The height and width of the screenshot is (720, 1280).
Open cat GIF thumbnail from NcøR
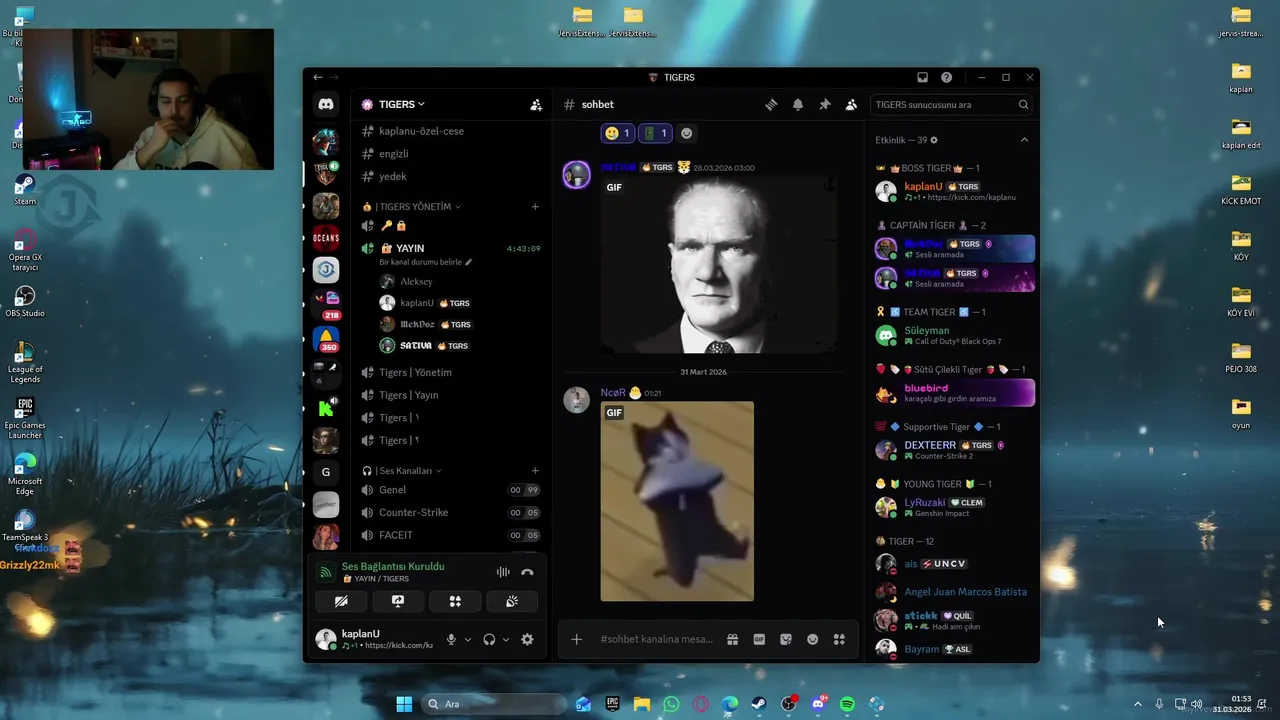677,501
